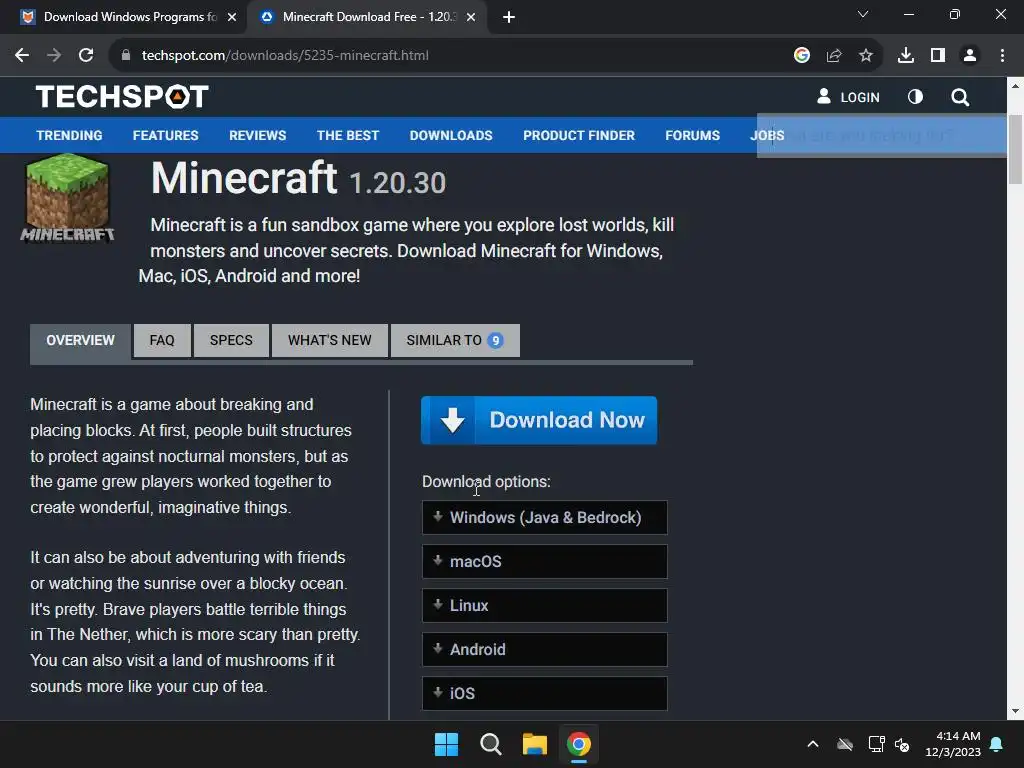Switch to the WHAT'S NEW tab
The width and height of the screenshot is (1024, 768).
pos(330,341)
